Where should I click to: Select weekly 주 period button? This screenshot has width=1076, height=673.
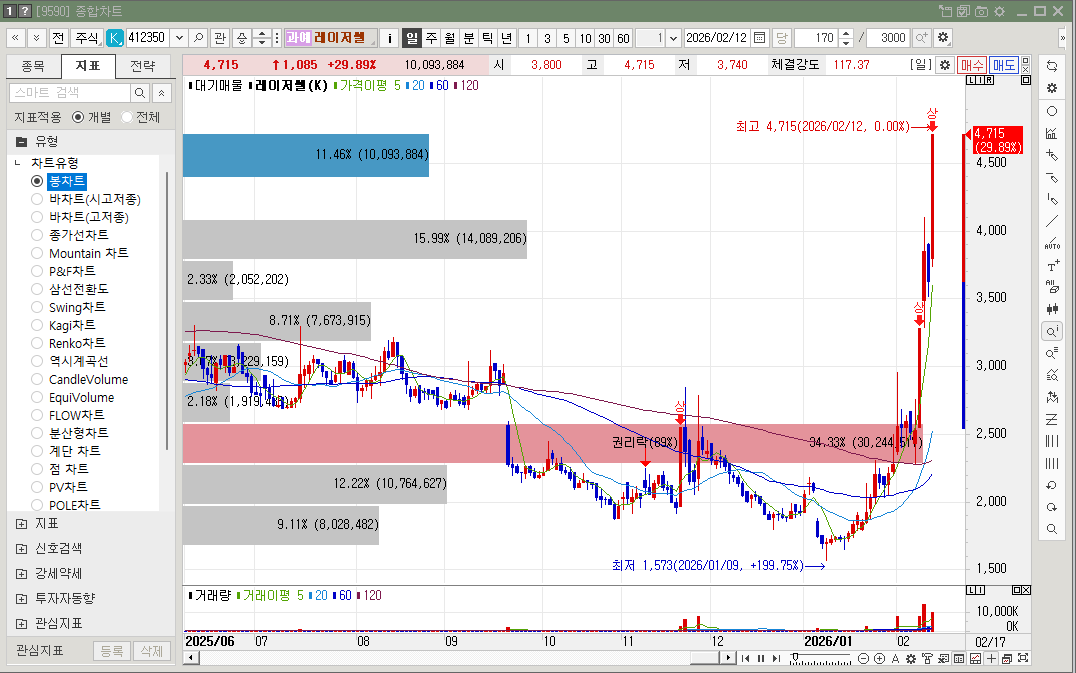431,38
